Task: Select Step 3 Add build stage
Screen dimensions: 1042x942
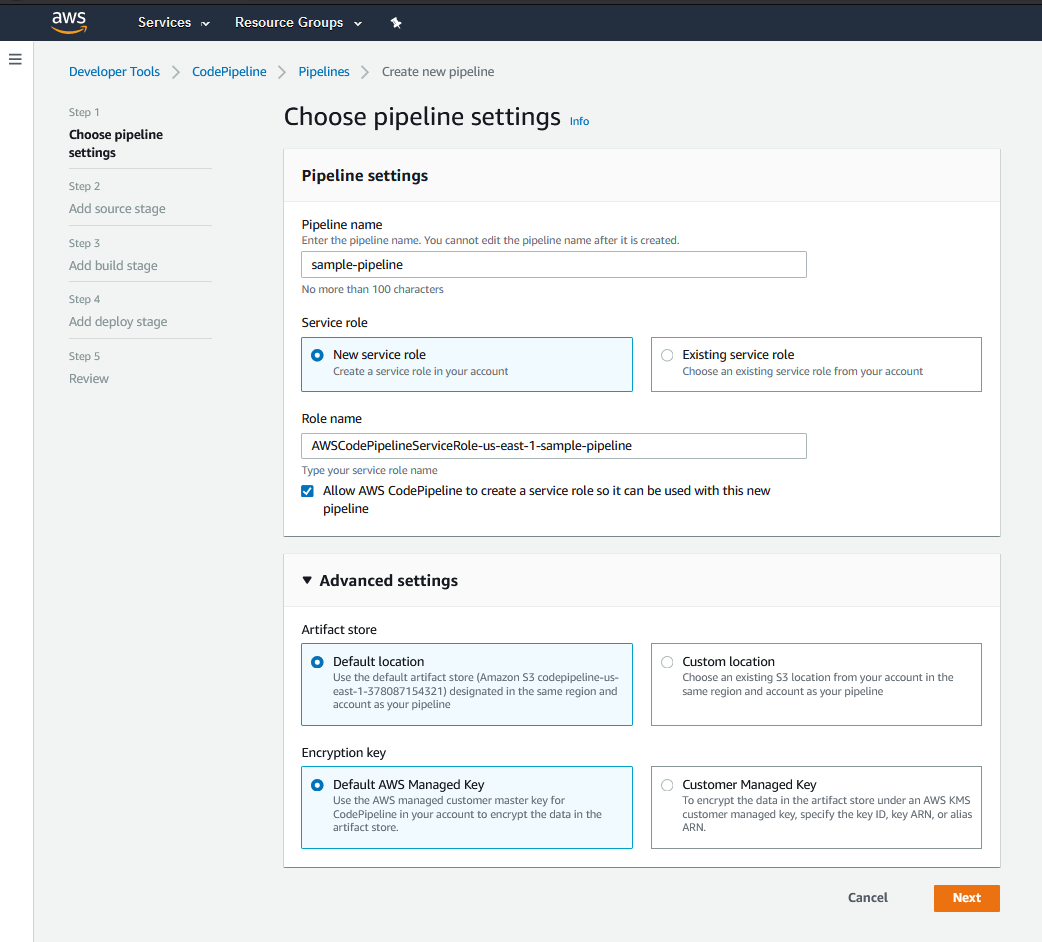Action: [x=113, y=266]
